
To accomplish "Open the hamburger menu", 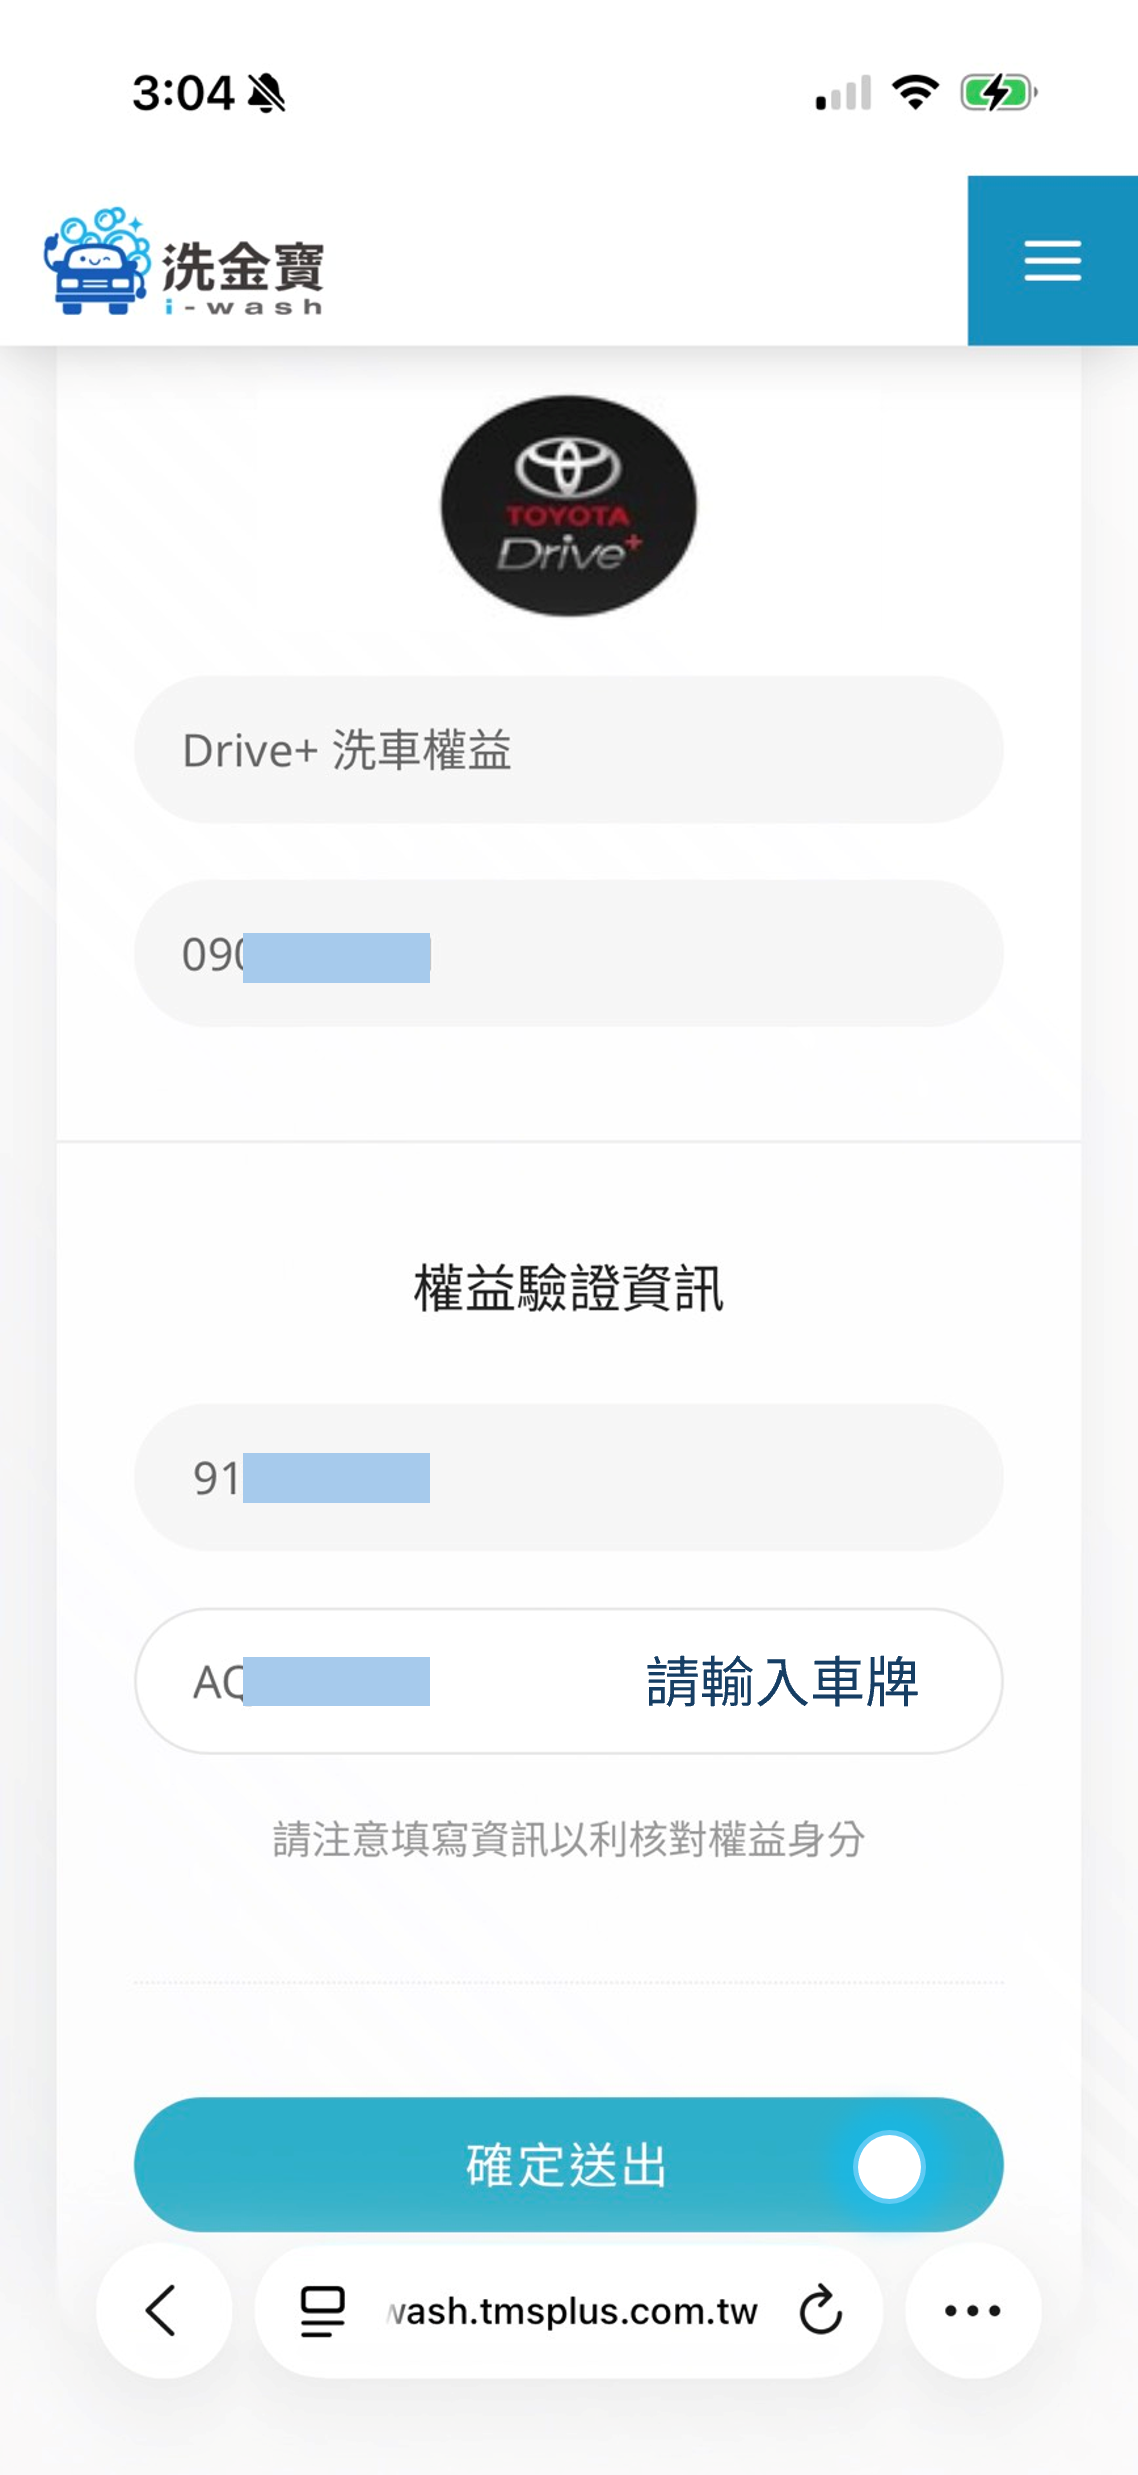I will click(x=1052, y=261).
